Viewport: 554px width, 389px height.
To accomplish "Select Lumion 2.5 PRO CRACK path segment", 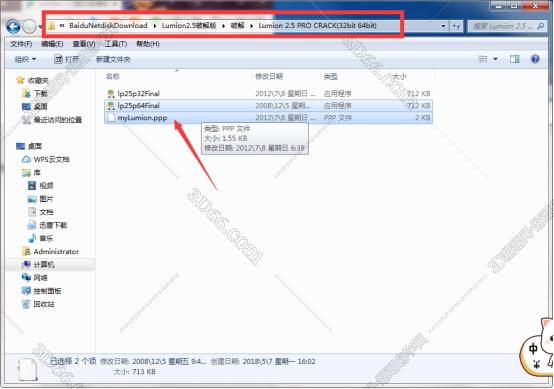I will tap(317, 25).
